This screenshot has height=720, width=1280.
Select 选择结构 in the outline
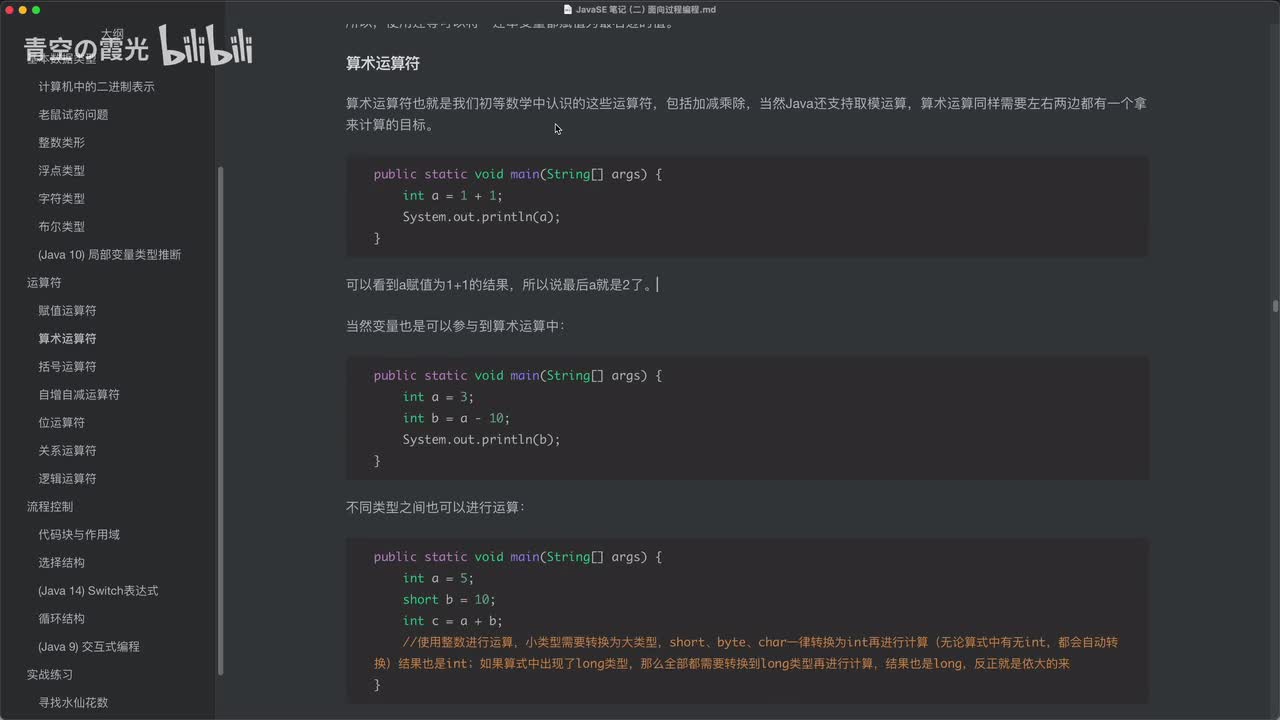pos(61,563)
